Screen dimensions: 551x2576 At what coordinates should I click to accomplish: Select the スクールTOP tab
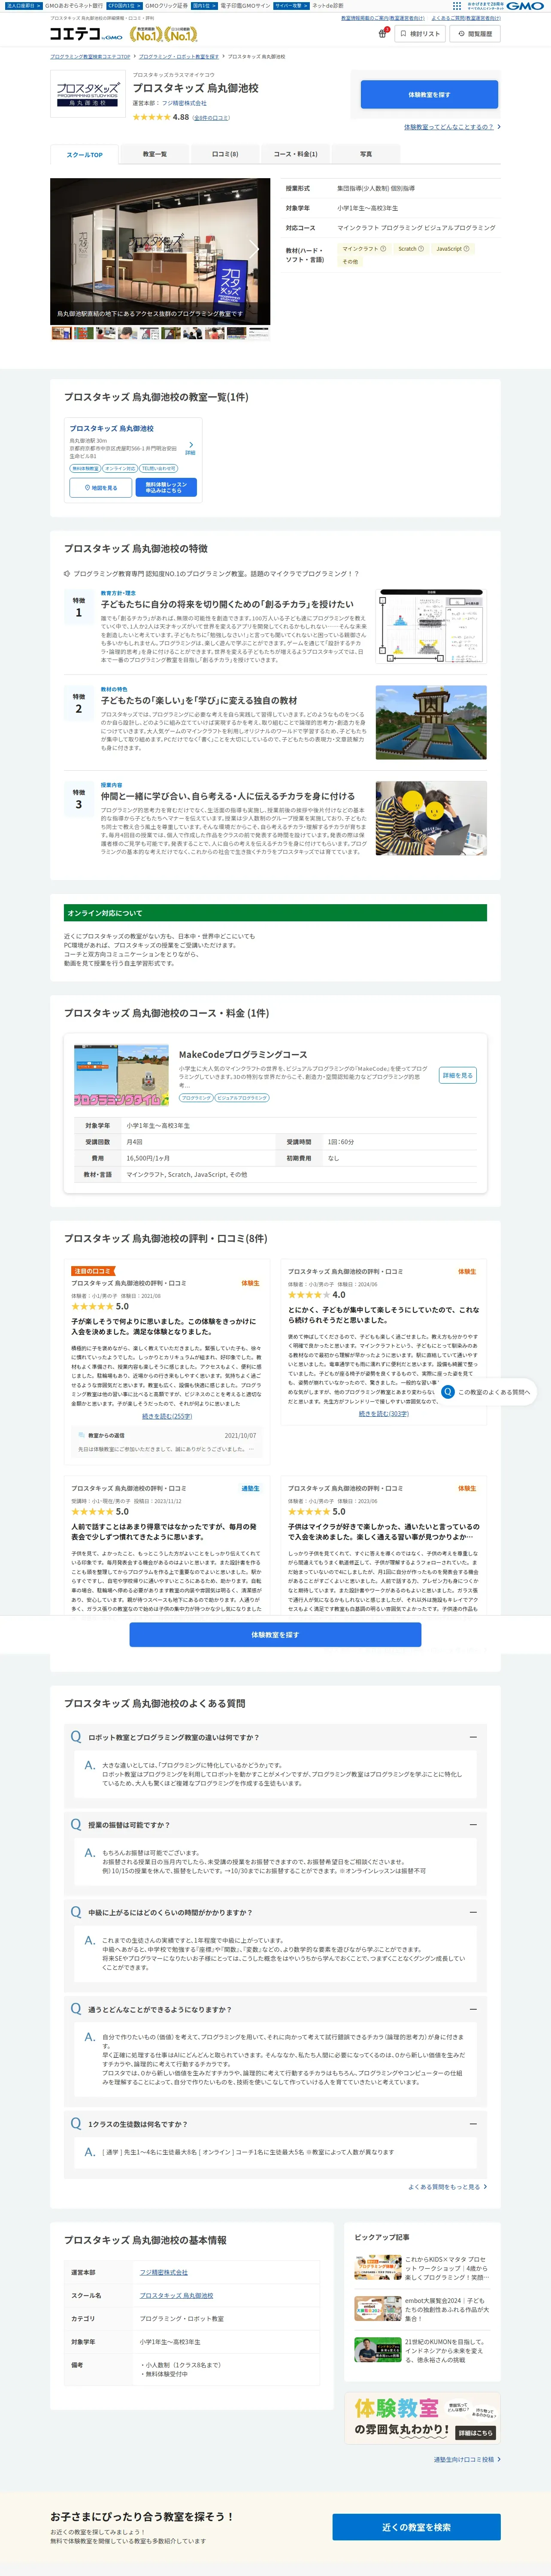pyautogui.click(x=84, y=154)
